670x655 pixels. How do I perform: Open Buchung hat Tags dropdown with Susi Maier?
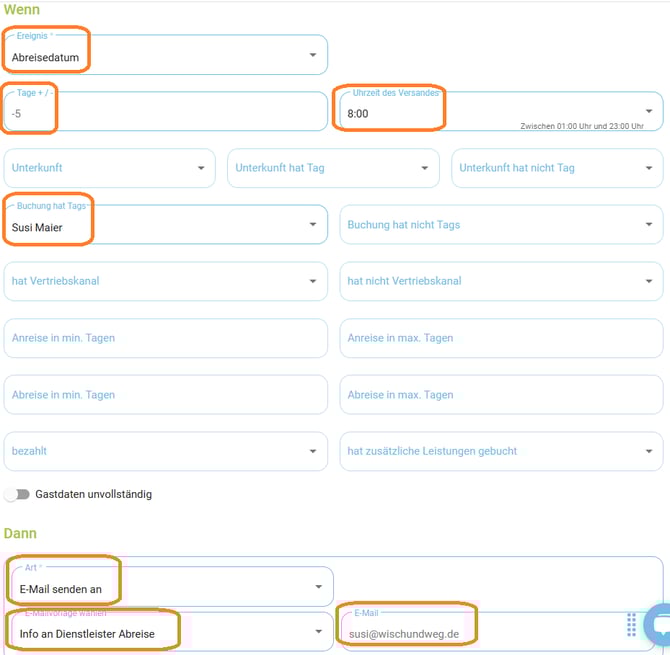[165, 226]
